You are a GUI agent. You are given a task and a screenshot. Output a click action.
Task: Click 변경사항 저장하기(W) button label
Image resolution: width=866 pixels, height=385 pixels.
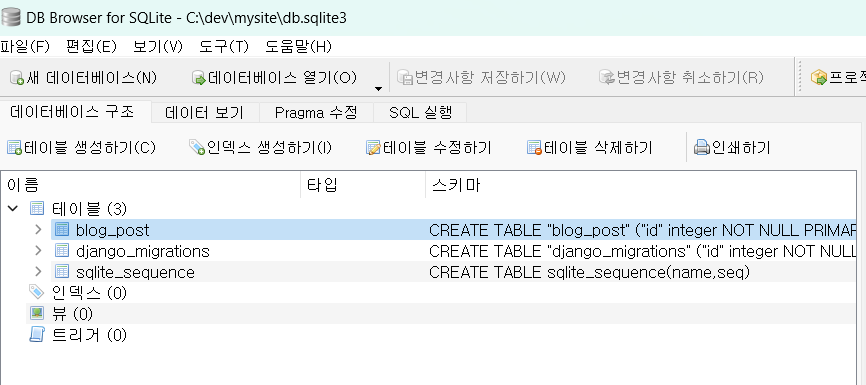coord(490,78)
